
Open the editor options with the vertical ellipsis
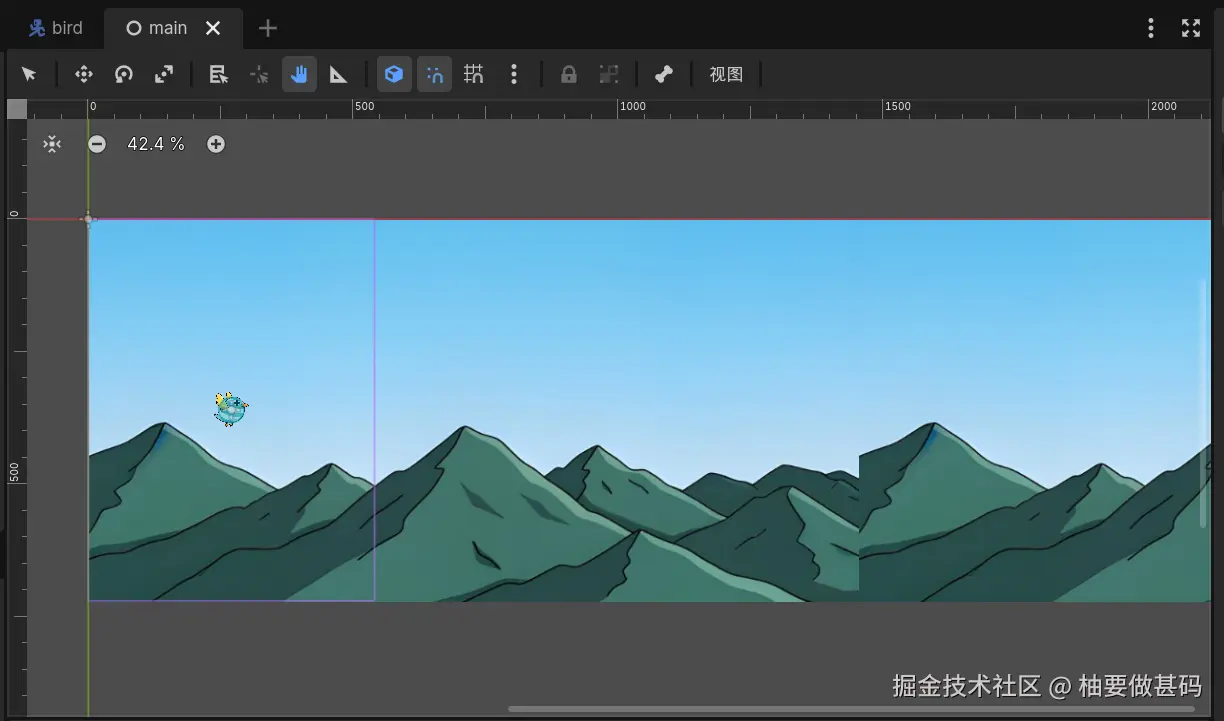1150,28
